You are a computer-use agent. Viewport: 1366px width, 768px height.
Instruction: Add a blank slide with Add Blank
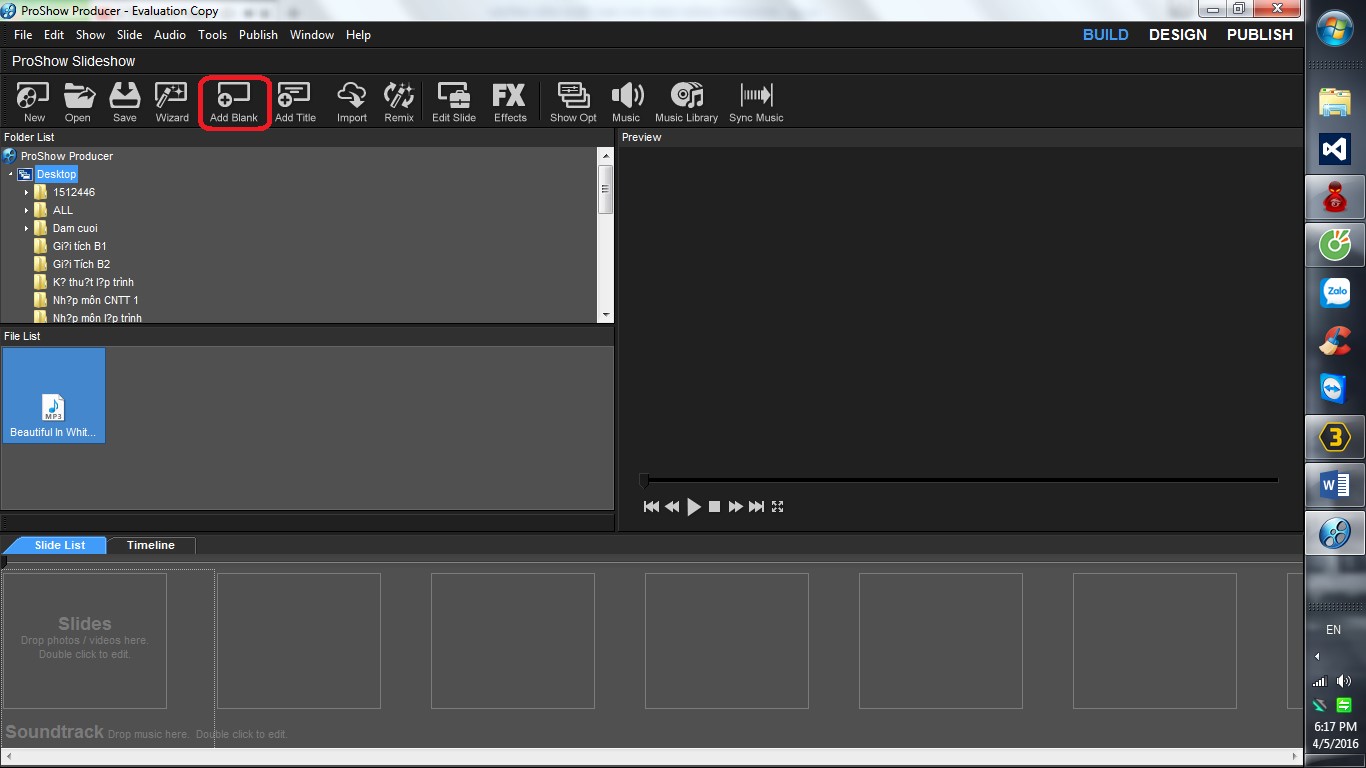coord(234,103)
